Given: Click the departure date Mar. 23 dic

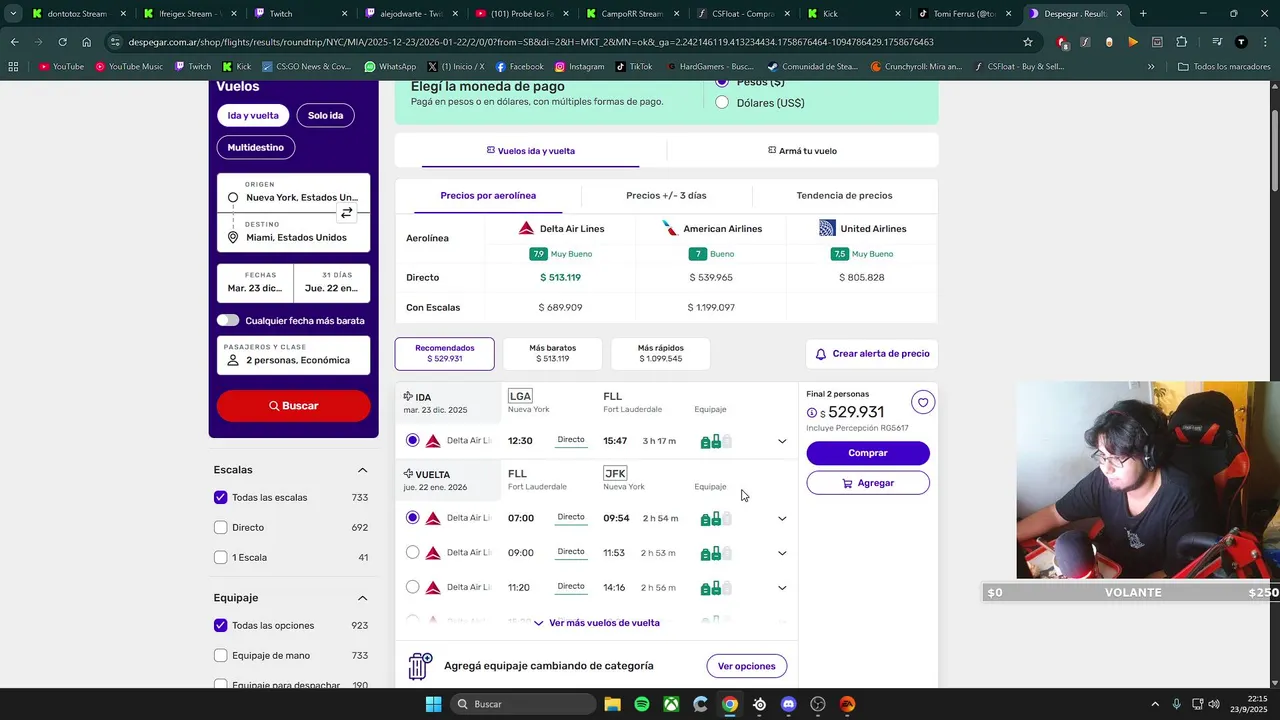Looking at the screenshot, I should point(255,283).
